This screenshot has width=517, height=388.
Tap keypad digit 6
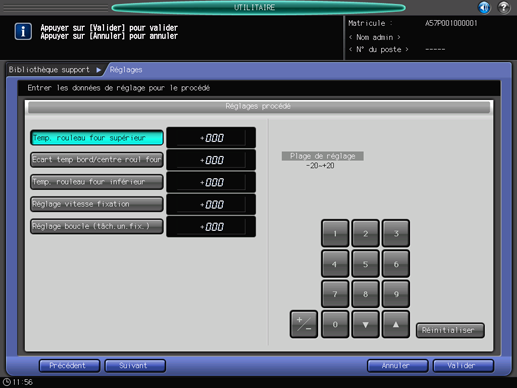coord(396,264)
